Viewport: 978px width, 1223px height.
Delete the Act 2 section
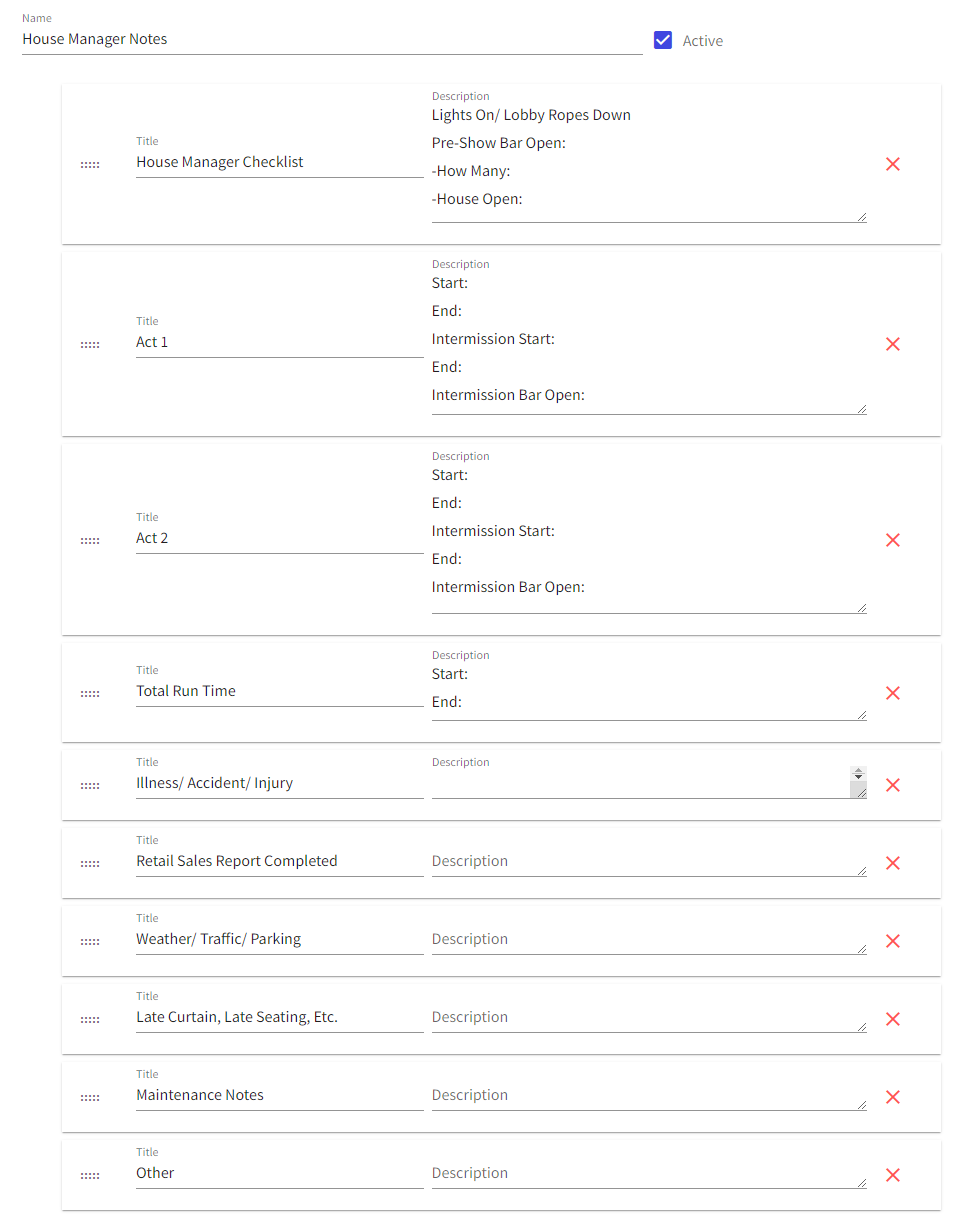tap(893, 540)
